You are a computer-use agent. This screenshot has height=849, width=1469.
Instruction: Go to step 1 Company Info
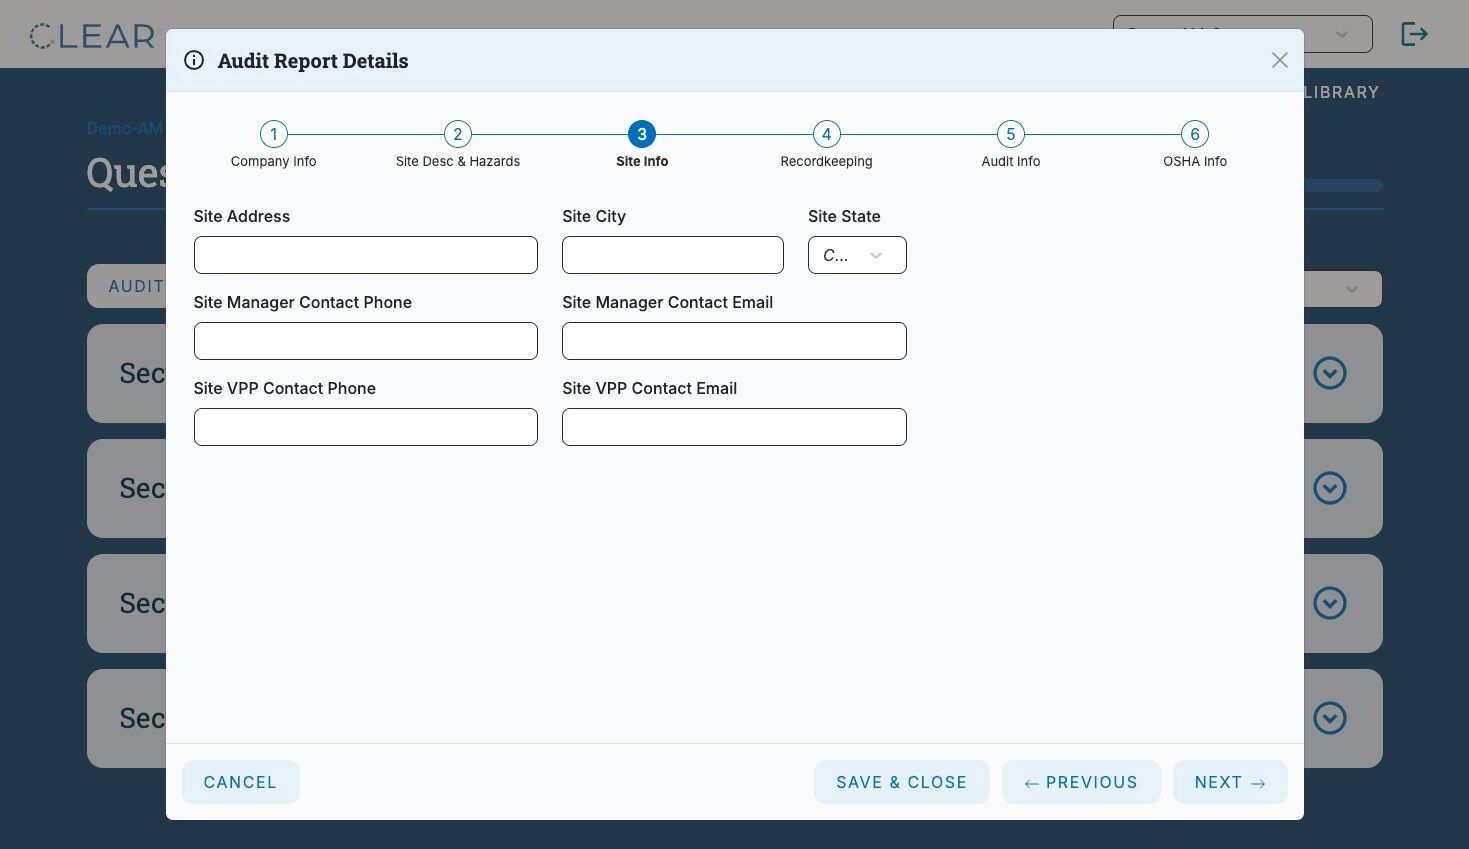pos(273,134)
